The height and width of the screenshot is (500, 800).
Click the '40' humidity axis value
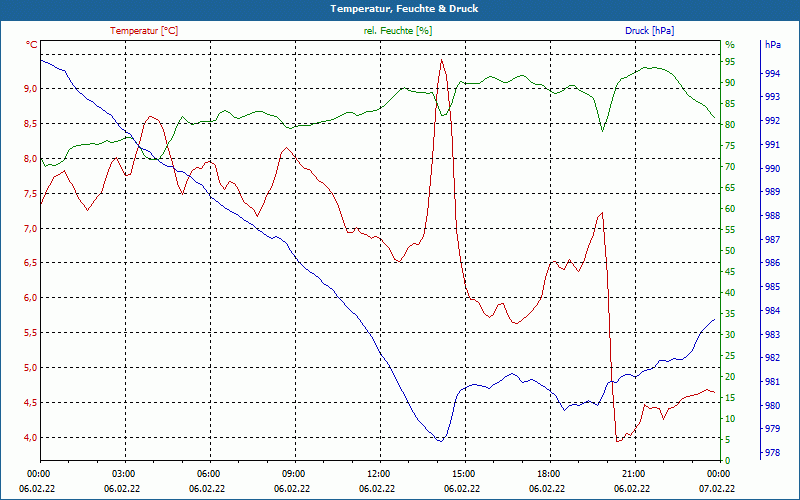coord(730,293)
